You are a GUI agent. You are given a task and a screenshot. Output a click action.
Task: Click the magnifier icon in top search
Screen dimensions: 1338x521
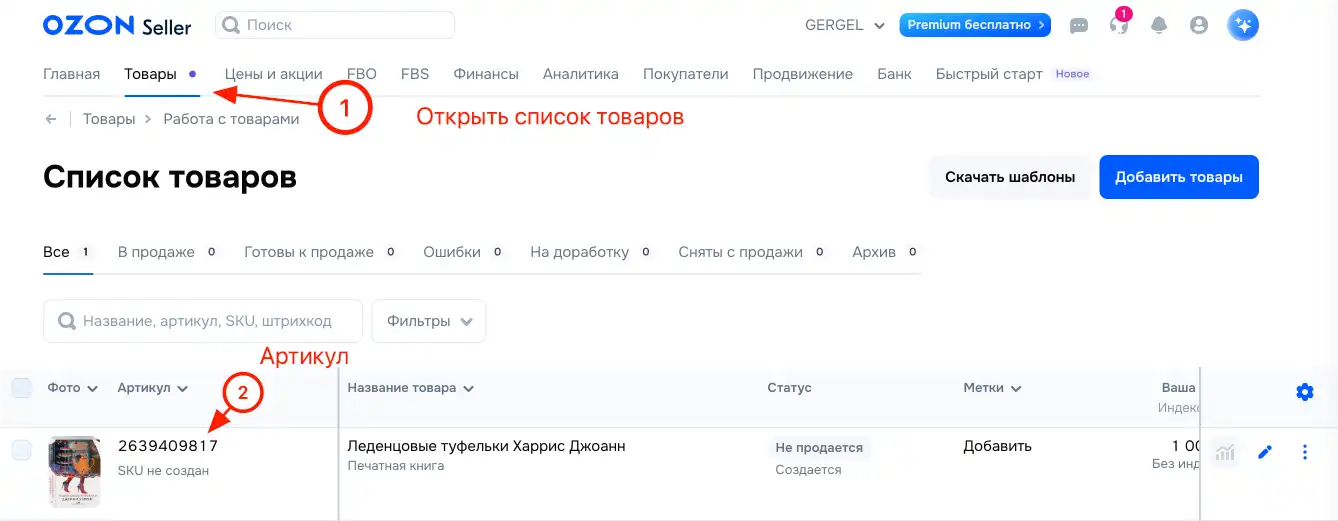tap(231, 25)
